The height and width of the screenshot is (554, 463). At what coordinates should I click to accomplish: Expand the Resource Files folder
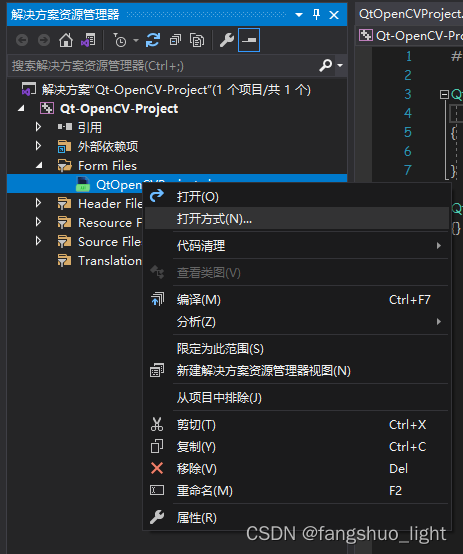39,223
